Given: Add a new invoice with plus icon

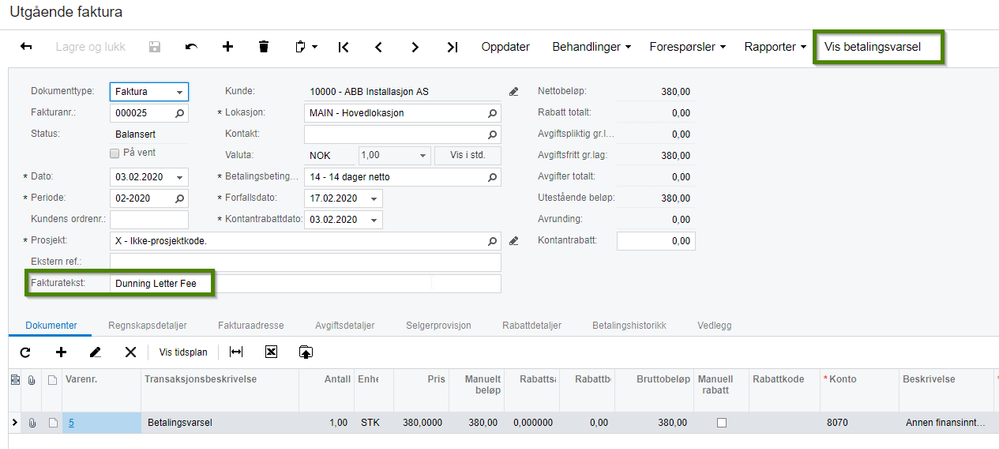Looking at the screenshot, I should [x=228, y=47].
